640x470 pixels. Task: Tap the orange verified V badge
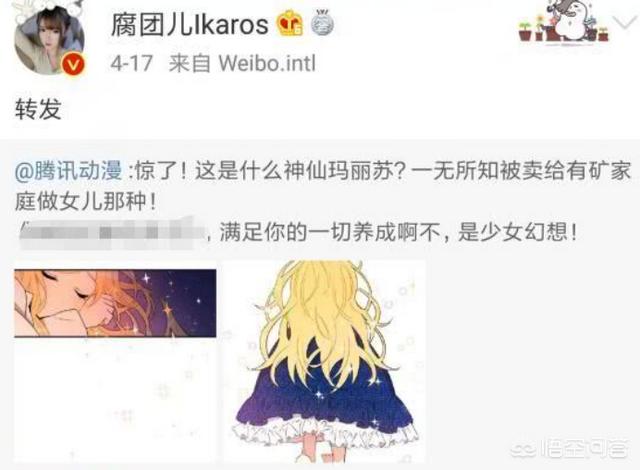point(75,64)
